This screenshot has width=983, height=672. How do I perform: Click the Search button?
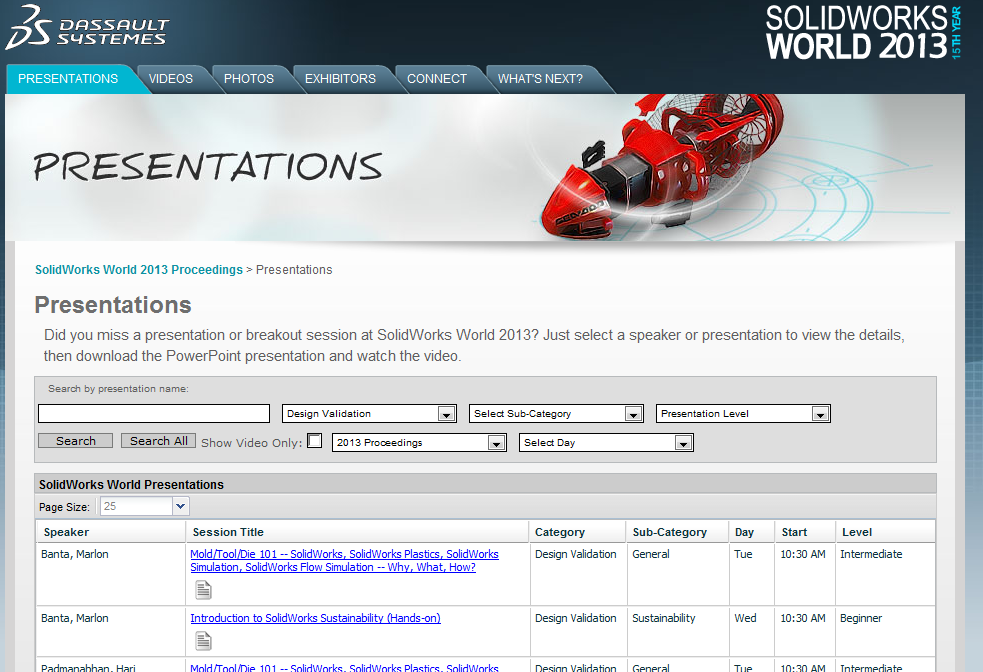coord(76,441)
